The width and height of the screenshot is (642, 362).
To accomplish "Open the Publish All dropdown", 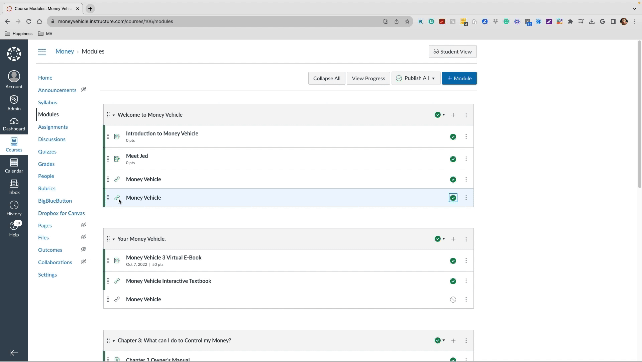I will [416, 78].
